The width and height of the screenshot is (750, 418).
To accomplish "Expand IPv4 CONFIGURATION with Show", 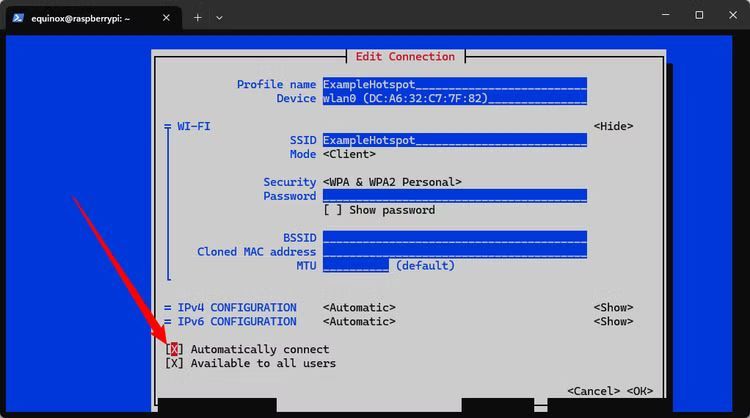I will (x=613, y=307).
